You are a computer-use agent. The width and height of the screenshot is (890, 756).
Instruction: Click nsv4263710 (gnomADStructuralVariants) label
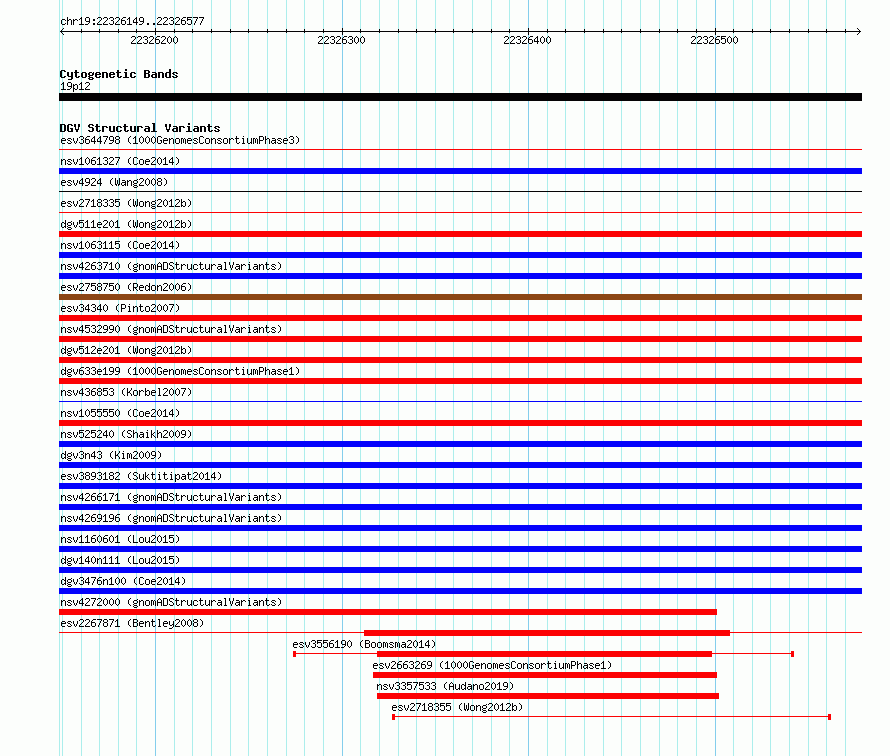171,266
